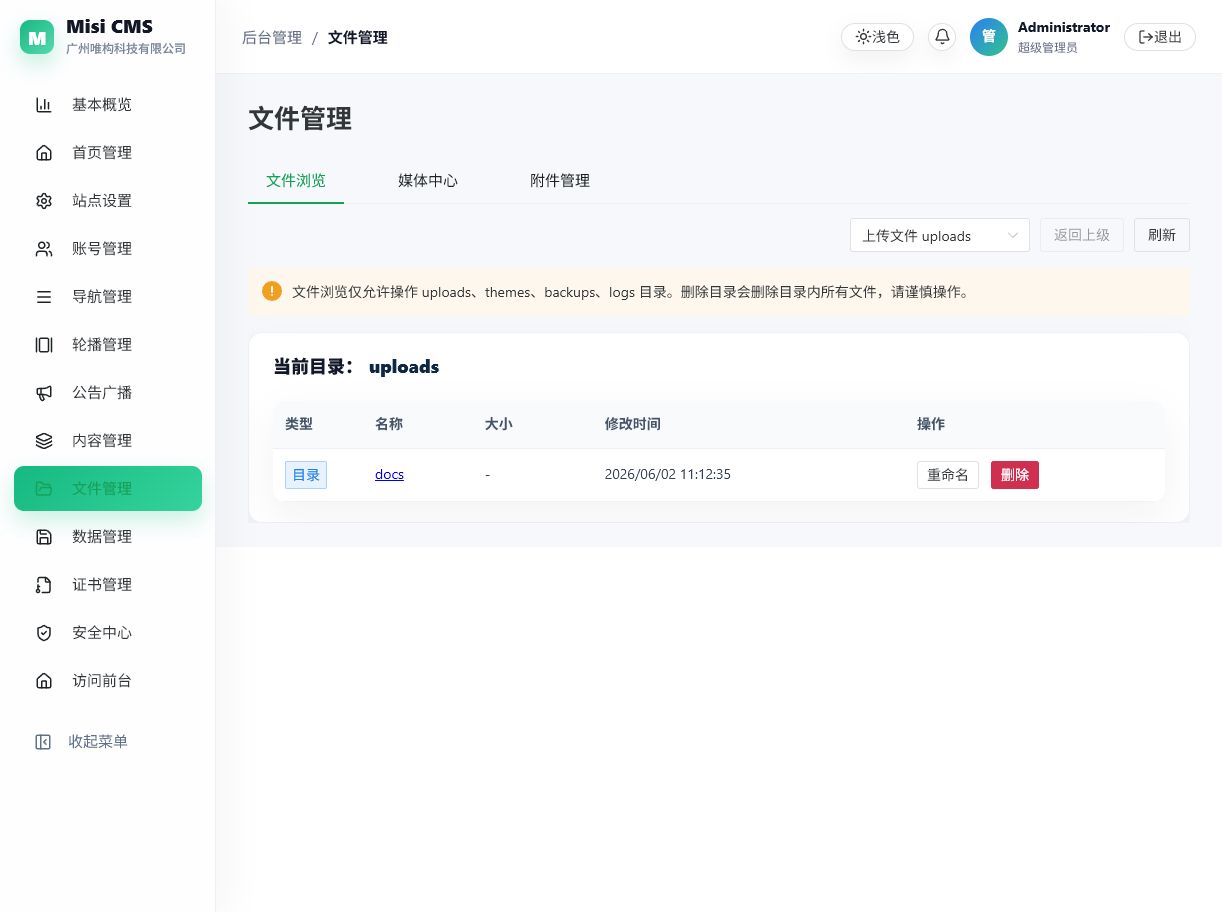Click the 类型 column header

click(x=299, y=424)
